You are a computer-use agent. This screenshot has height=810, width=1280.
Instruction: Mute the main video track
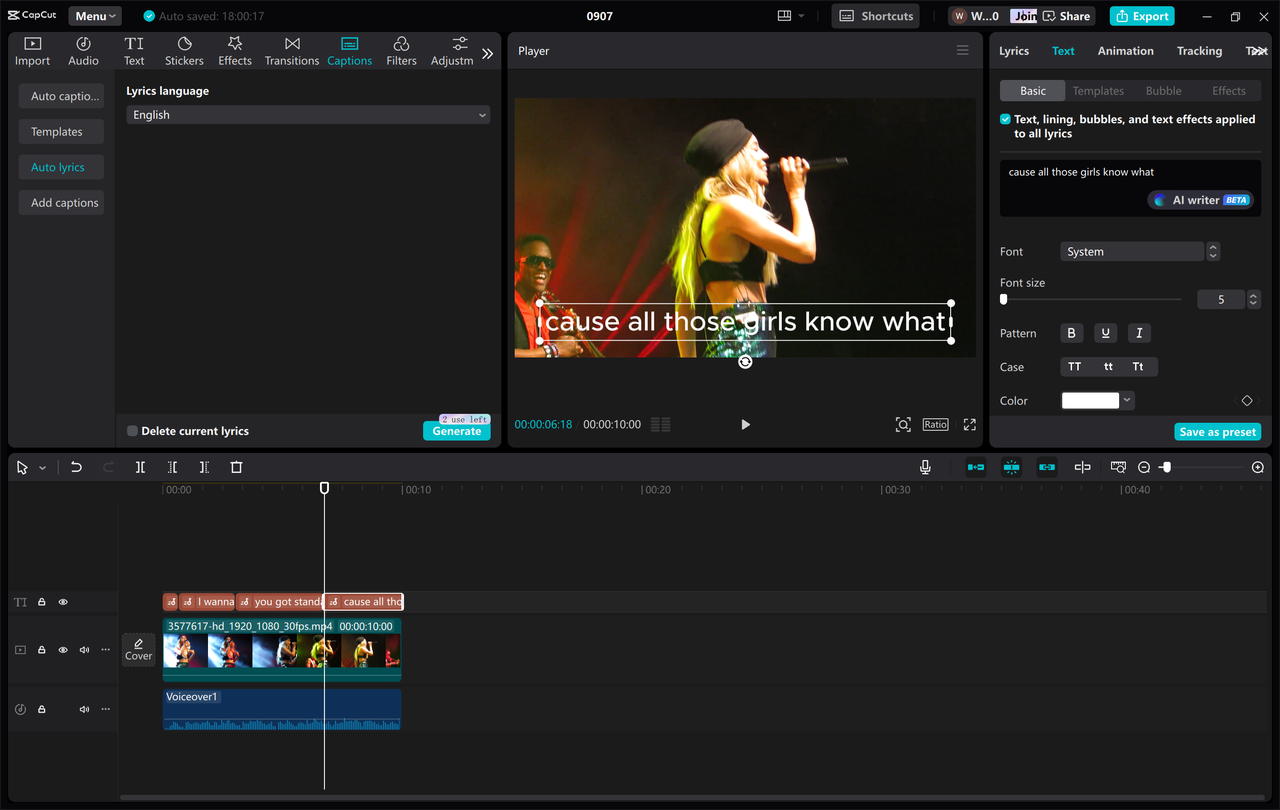coord(84,650)
